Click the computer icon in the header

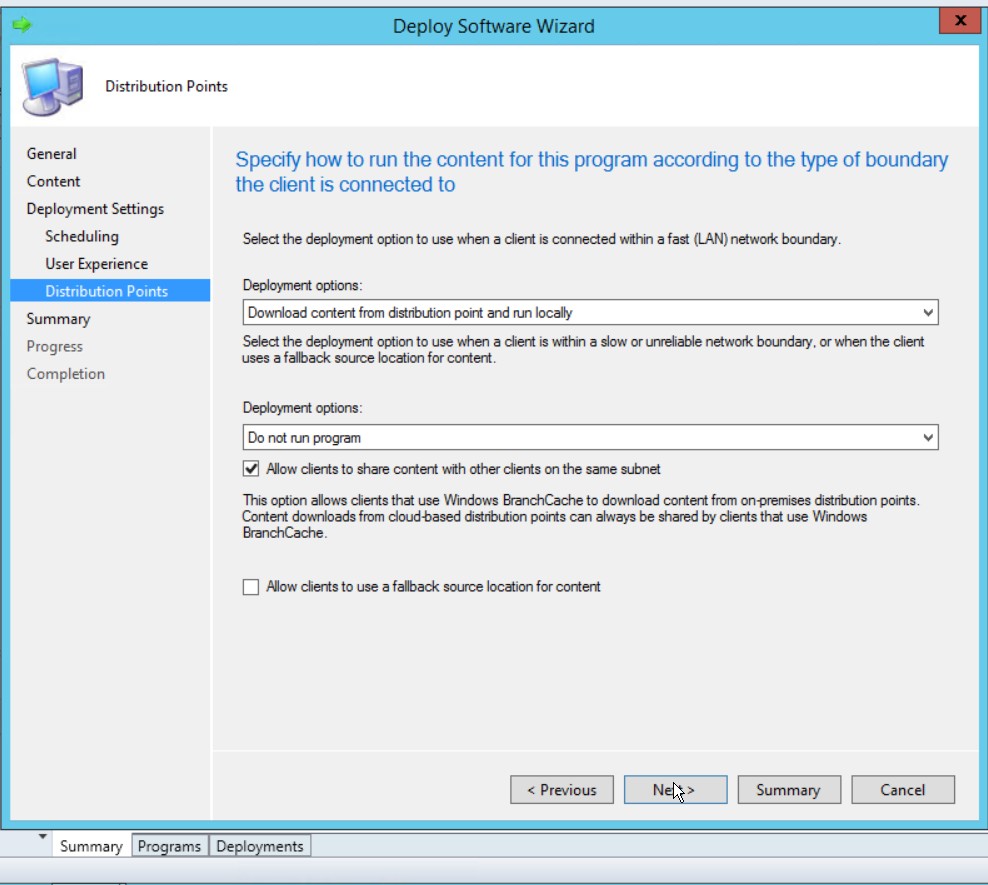tap(54, 88)
